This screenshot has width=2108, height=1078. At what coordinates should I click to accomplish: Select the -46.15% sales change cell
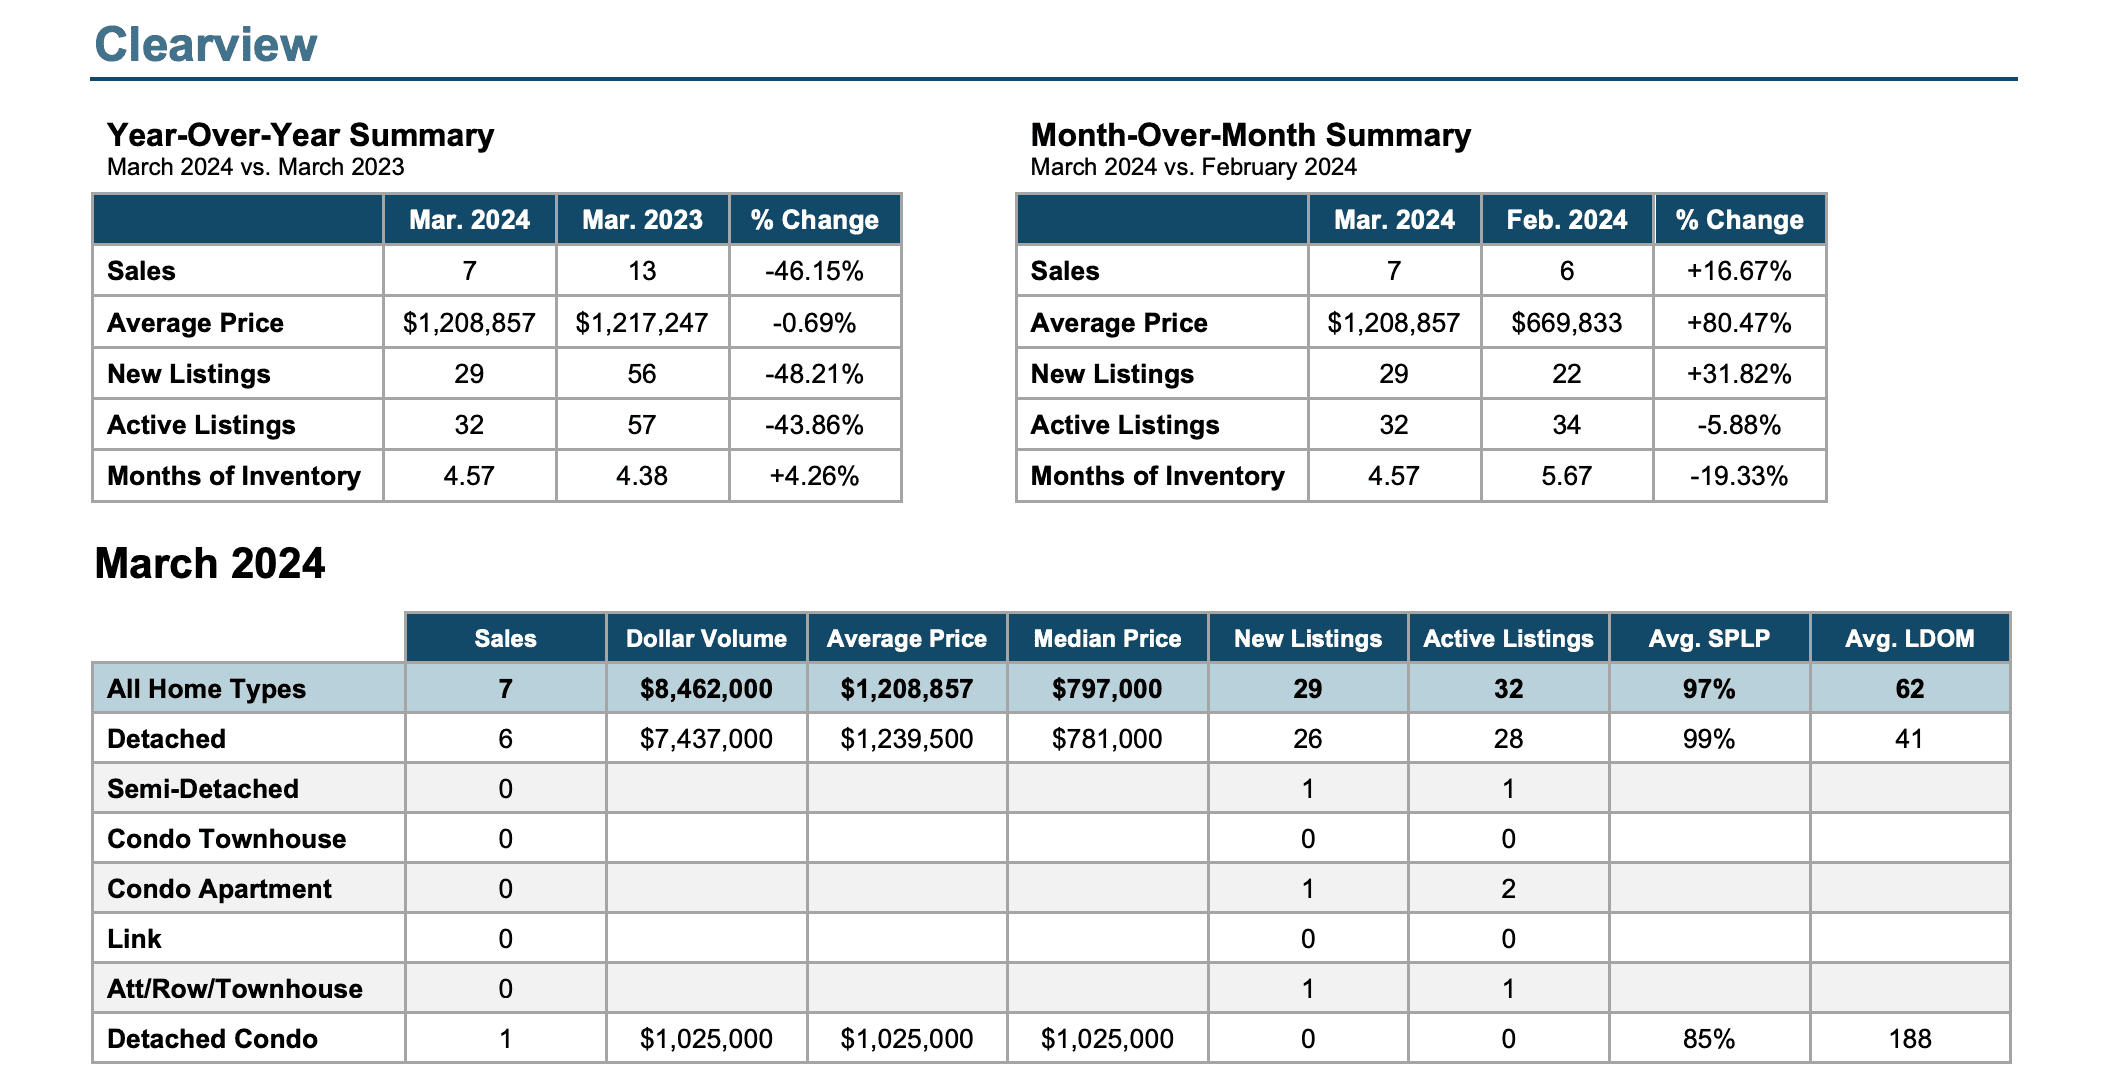tap(814, 271)
